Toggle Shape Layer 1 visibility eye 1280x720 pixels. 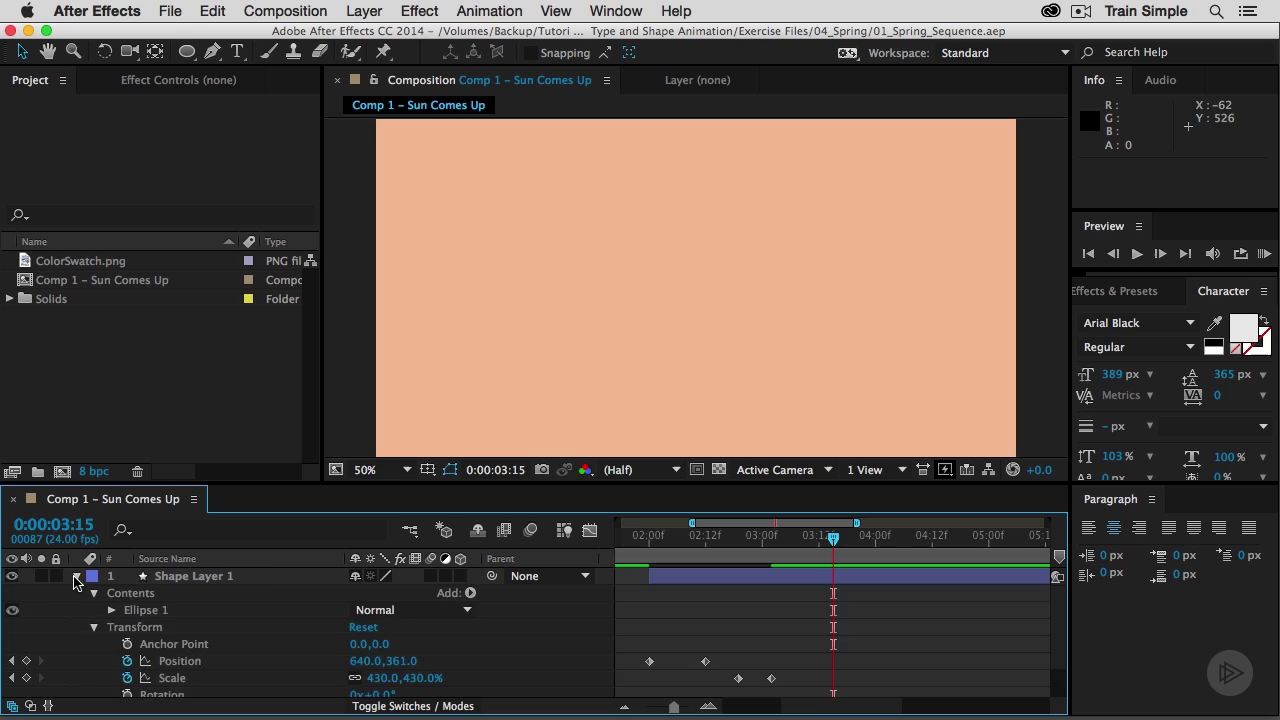coord(12,576)
